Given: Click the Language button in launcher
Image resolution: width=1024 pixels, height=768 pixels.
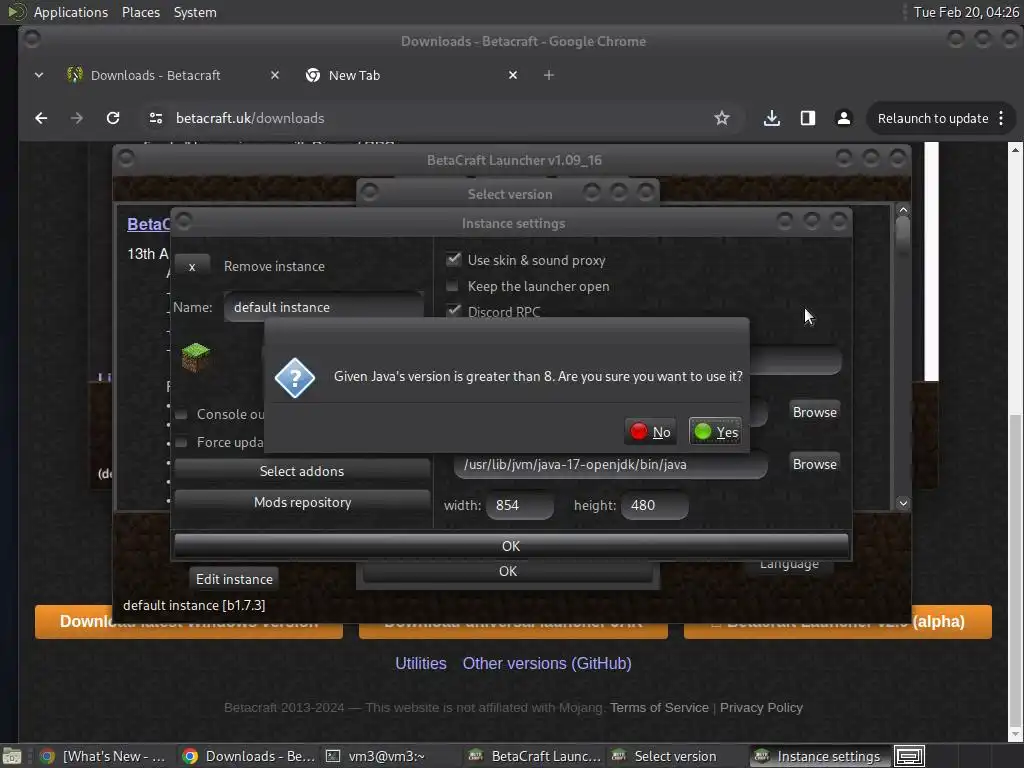Looking at the screenshot, I should (x=789, y=565).
